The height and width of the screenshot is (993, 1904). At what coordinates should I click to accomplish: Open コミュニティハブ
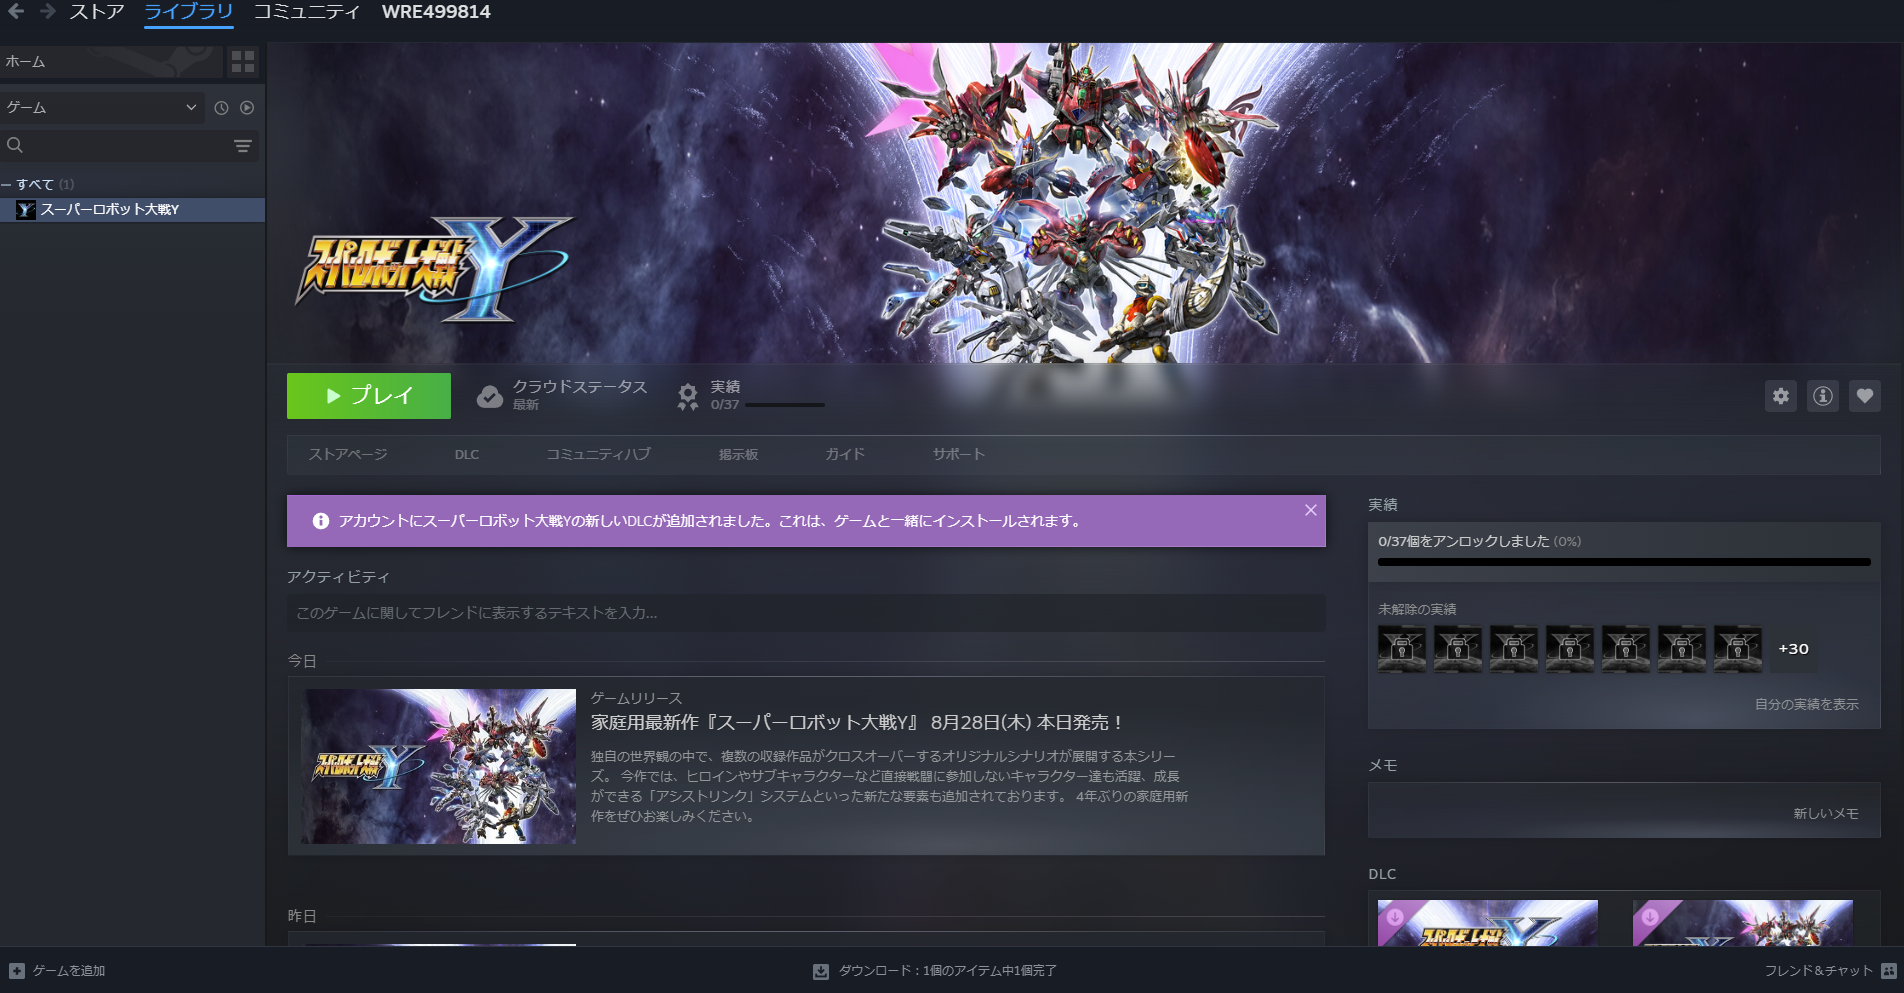coord(598,454)
